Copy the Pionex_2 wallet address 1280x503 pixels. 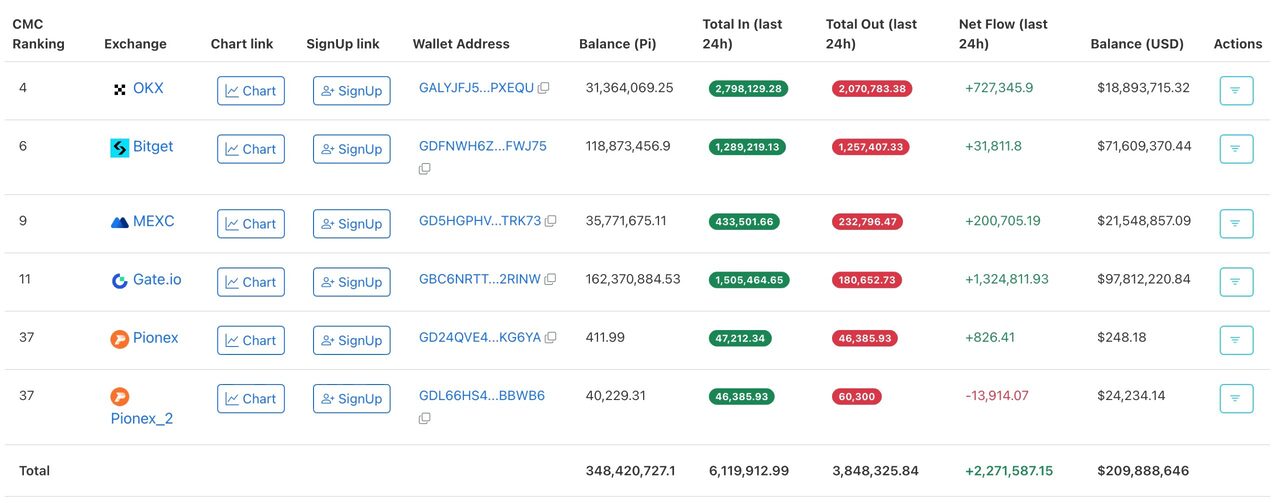[425, 418]
